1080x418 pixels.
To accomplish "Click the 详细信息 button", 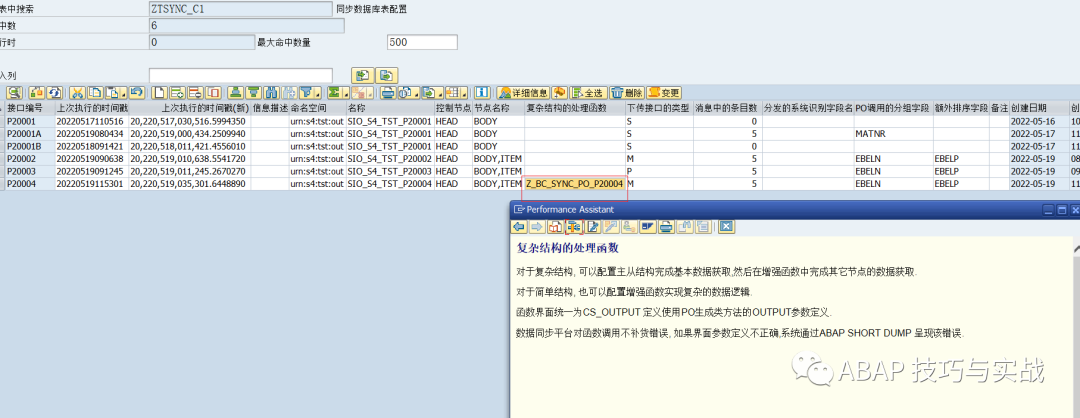I will click(523, 92).
